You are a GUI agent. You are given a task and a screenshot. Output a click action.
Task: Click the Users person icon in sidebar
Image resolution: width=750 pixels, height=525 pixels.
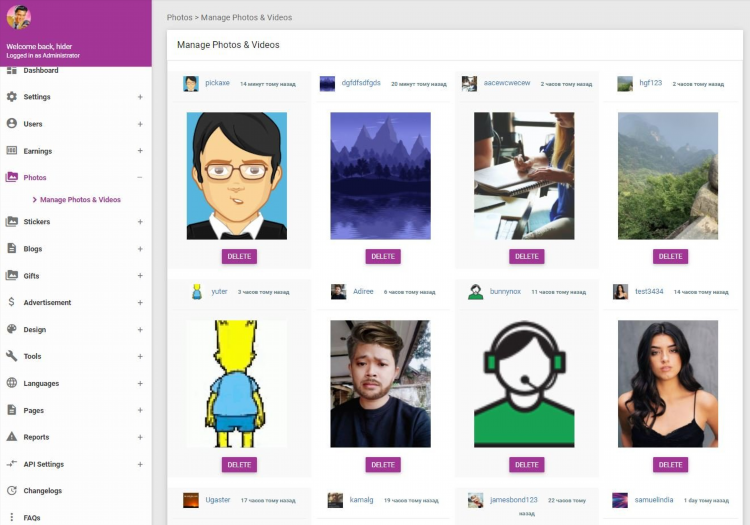pyautogui.click(x=11, y=123)
